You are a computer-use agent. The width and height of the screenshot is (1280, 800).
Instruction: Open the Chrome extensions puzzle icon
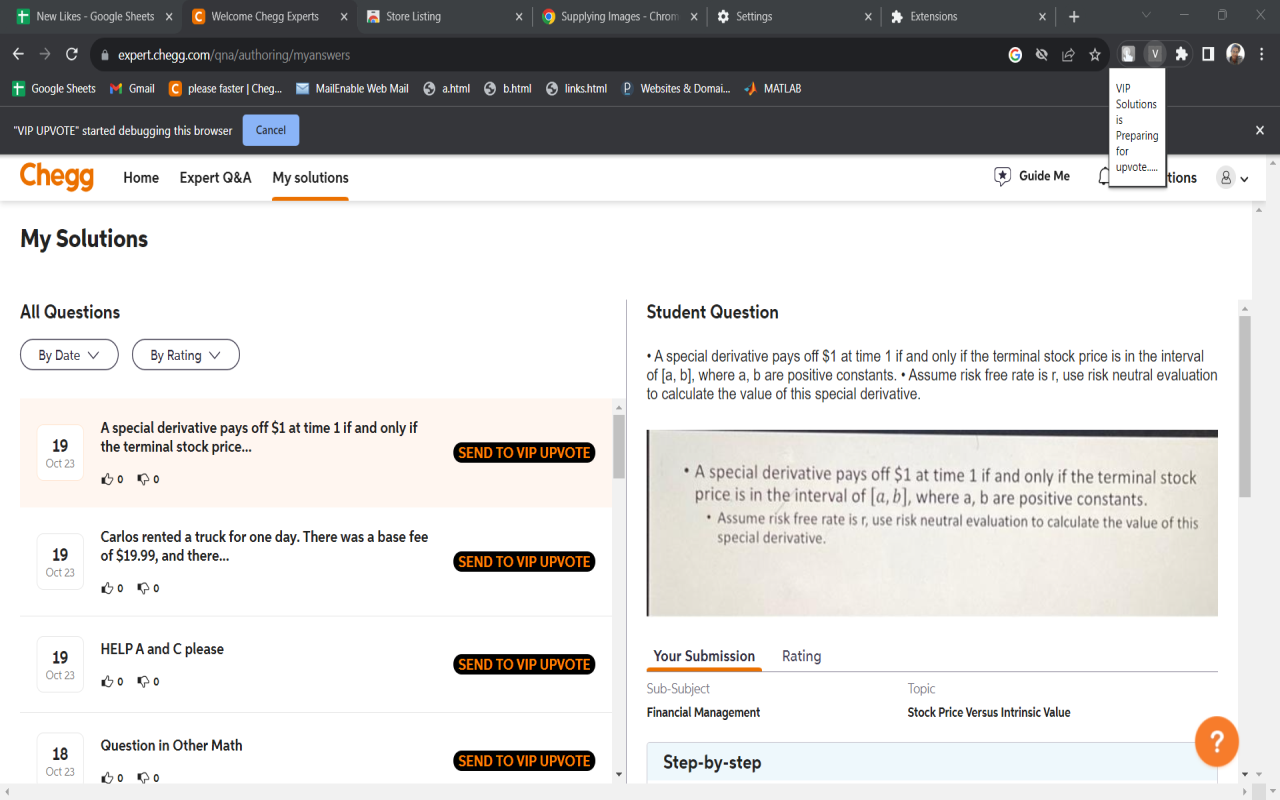1183,54
